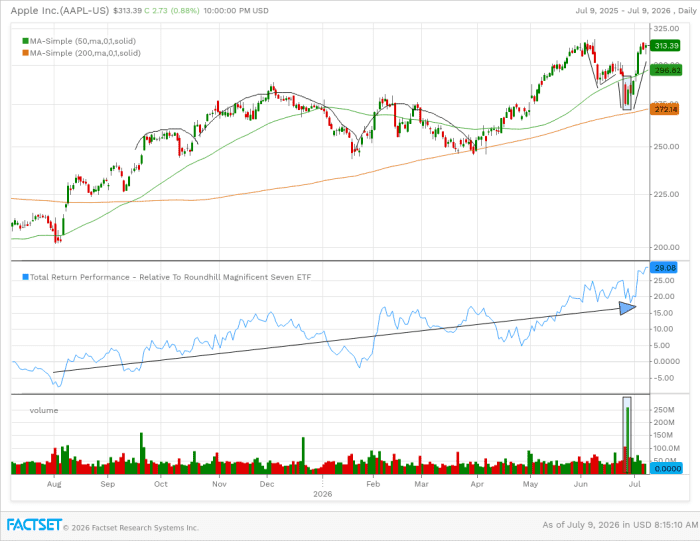
Task: Click the 15.00 relative performance axis label
Action: point(664,313)
